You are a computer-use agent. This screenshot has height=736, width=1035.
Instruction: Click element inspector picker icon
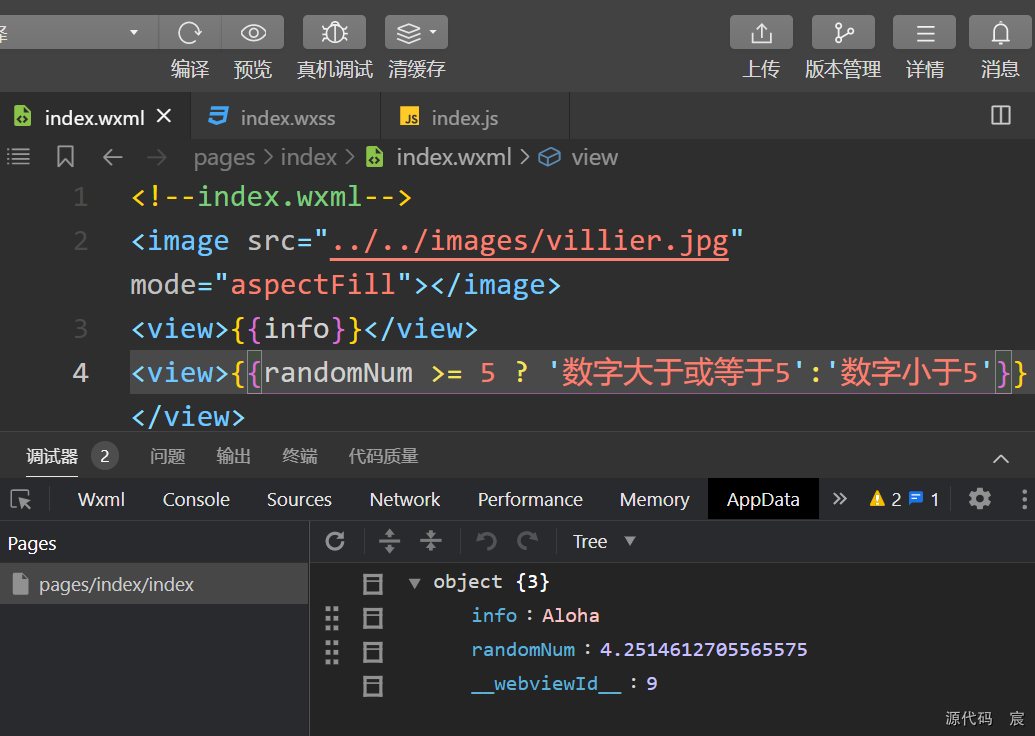(21, 500)
